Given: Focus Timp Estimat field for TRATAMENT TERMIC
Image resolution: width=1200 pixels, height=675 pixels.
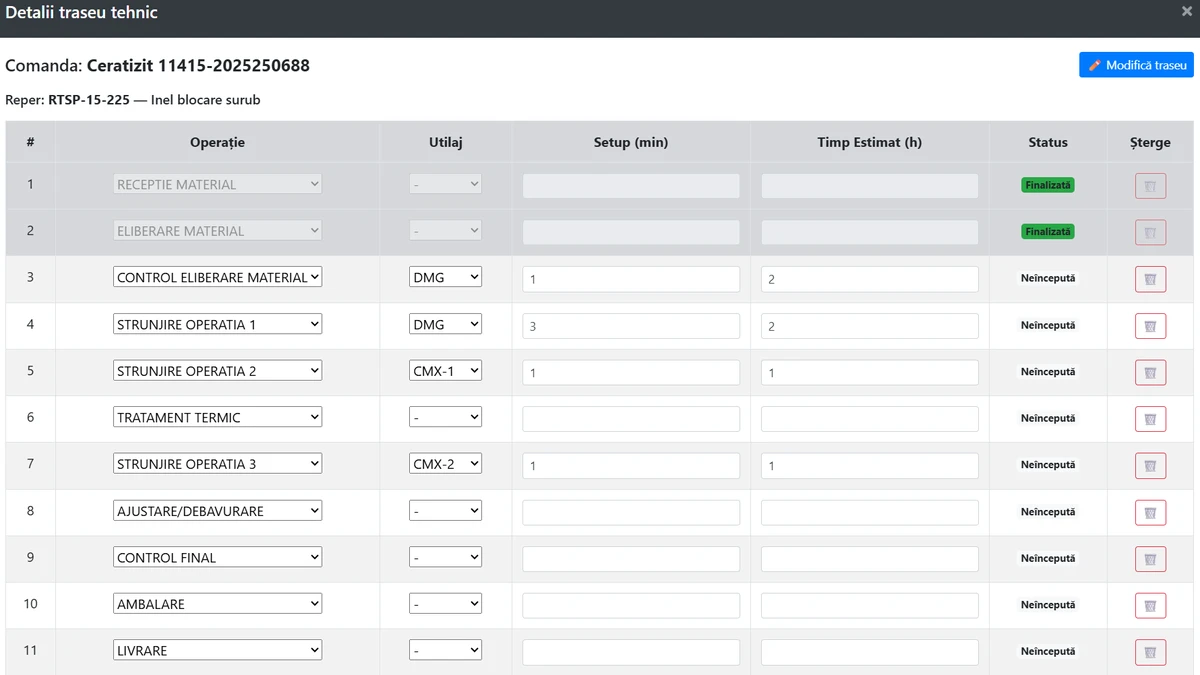Looking at the screenshot, I should pos(869,419).
